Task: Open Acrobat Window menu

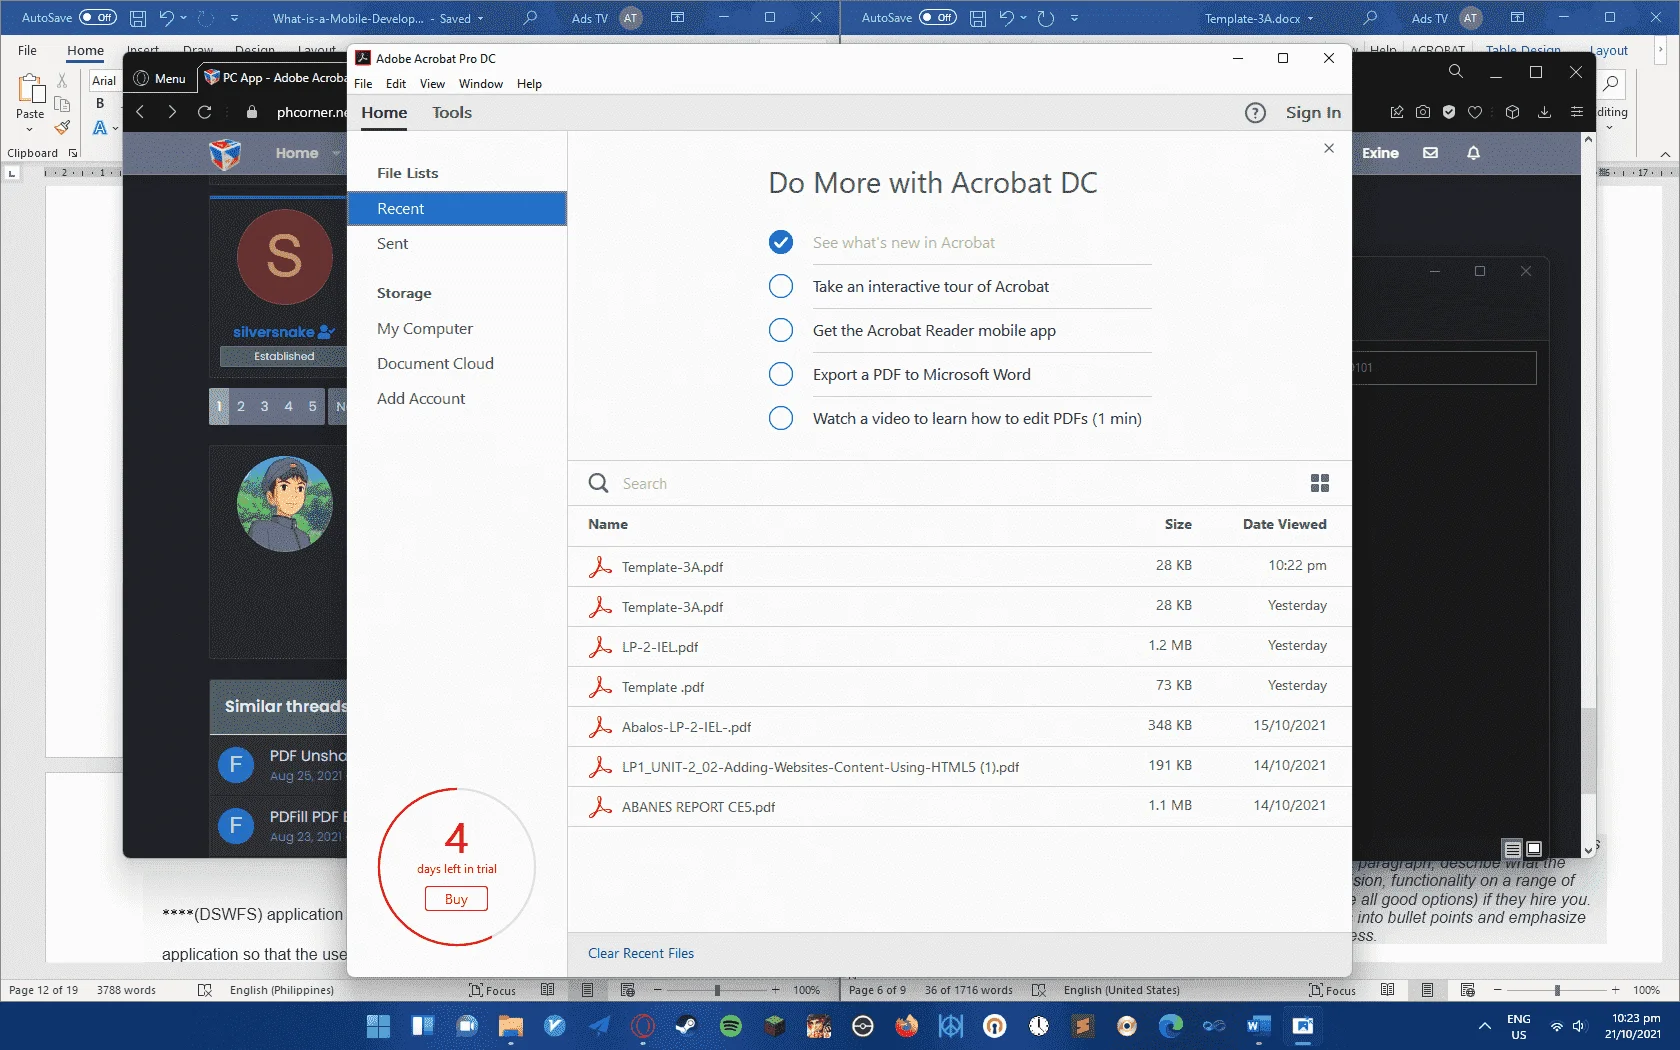Action: click(481, 84)
